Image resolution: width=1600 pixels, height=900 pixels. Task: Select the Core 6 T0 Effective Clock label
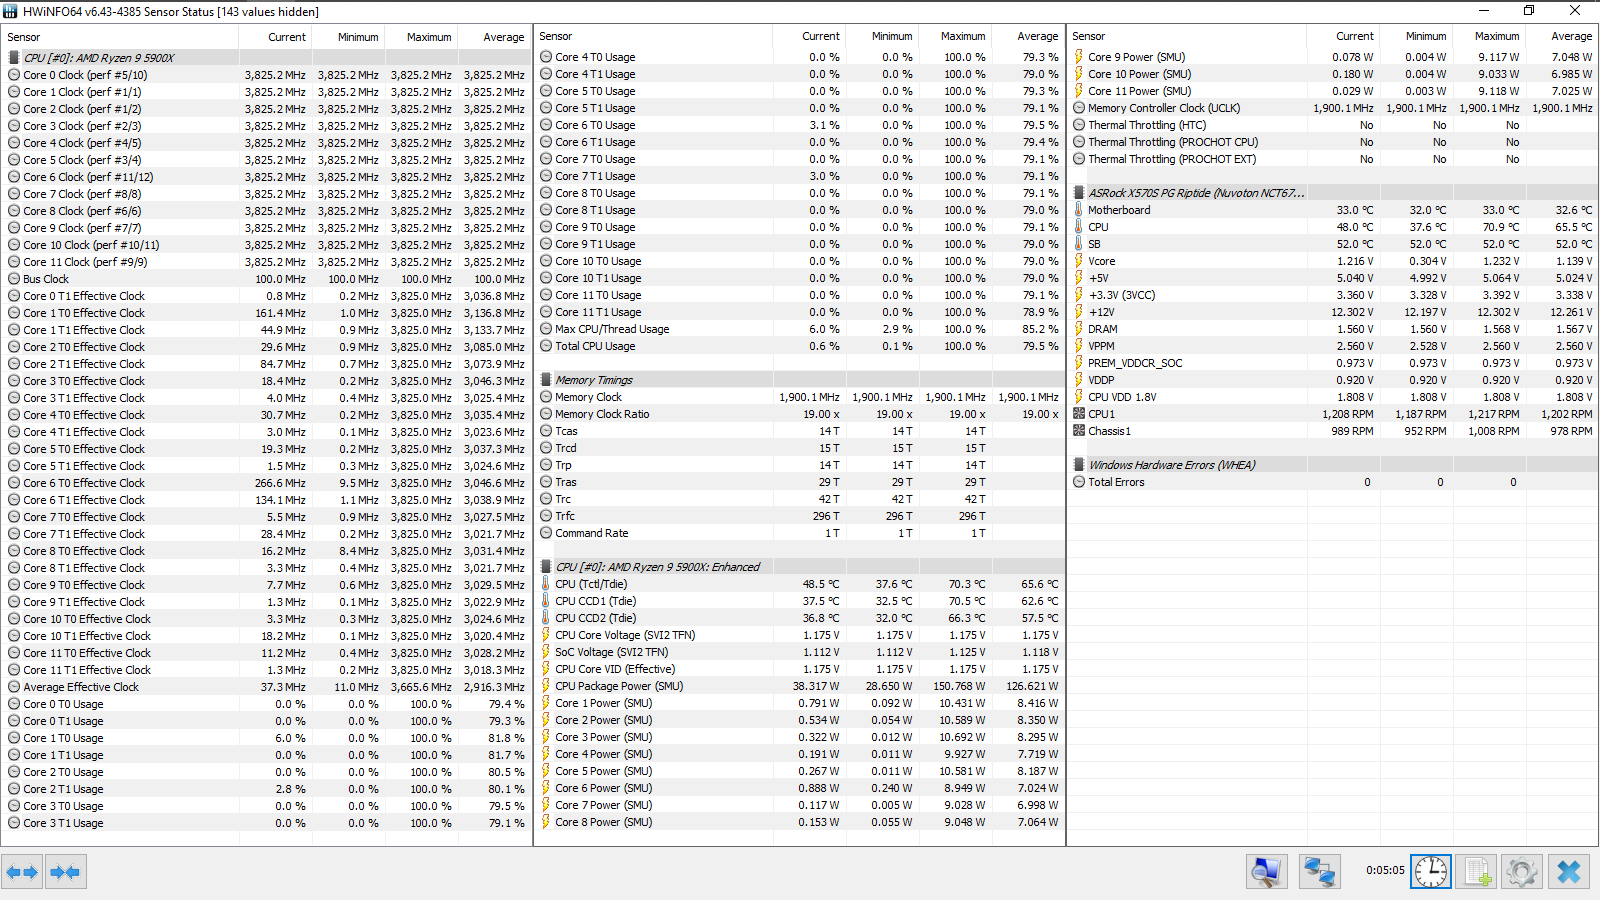pos(84,483)
